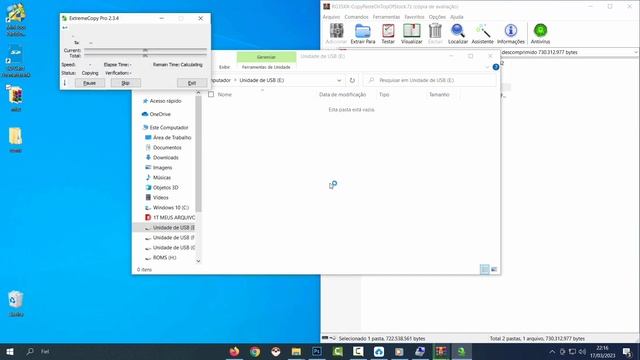Open the Opções menu in WinRAR

[437, 17]
